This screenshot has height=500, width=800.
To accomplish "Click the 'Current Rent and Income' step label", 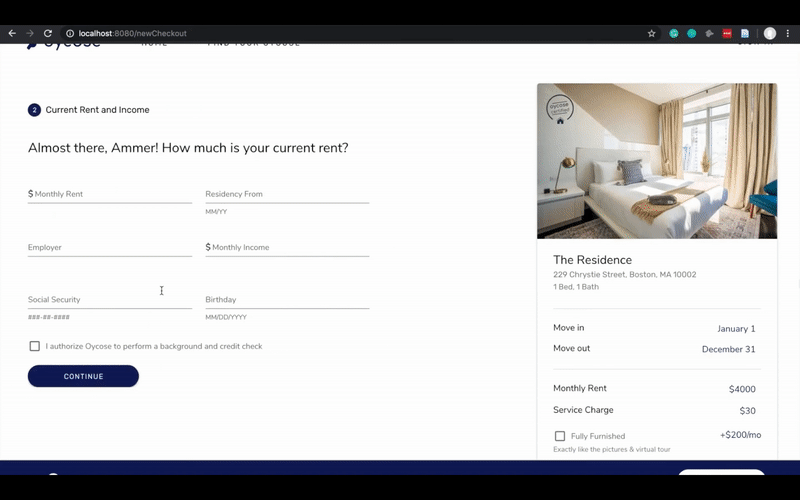I will point(97,110).
